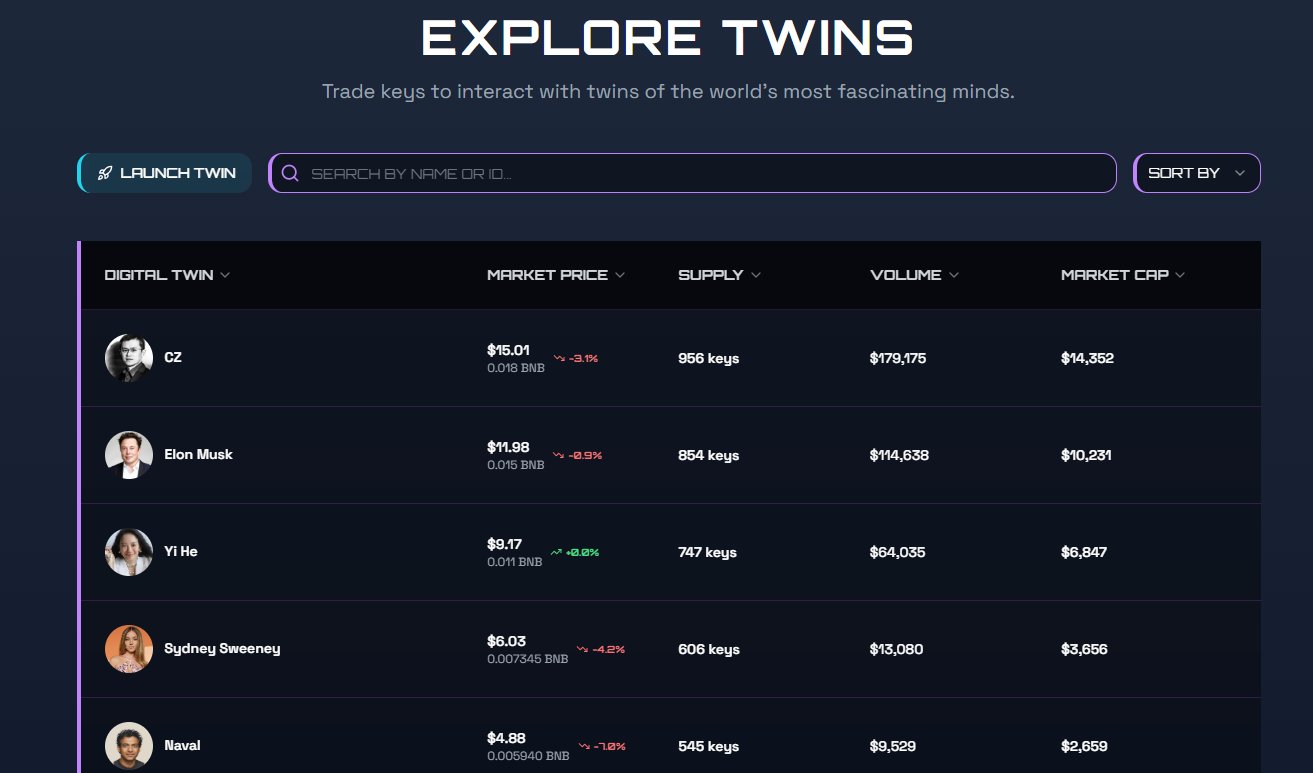Sort table by Market Price column
The image size is (1313, 773).
tap(555, 275)
